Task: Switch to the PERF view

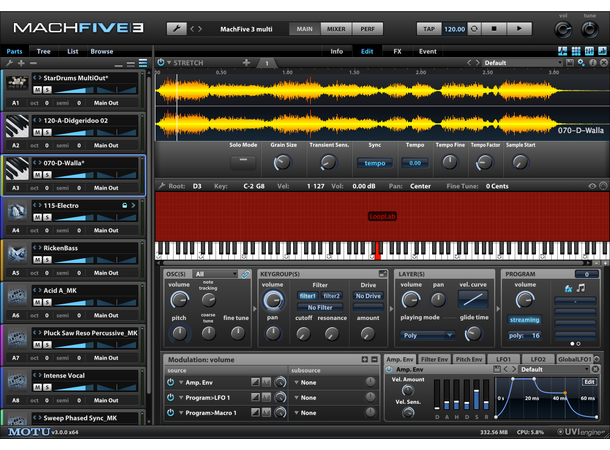Action: pos(367,29)
